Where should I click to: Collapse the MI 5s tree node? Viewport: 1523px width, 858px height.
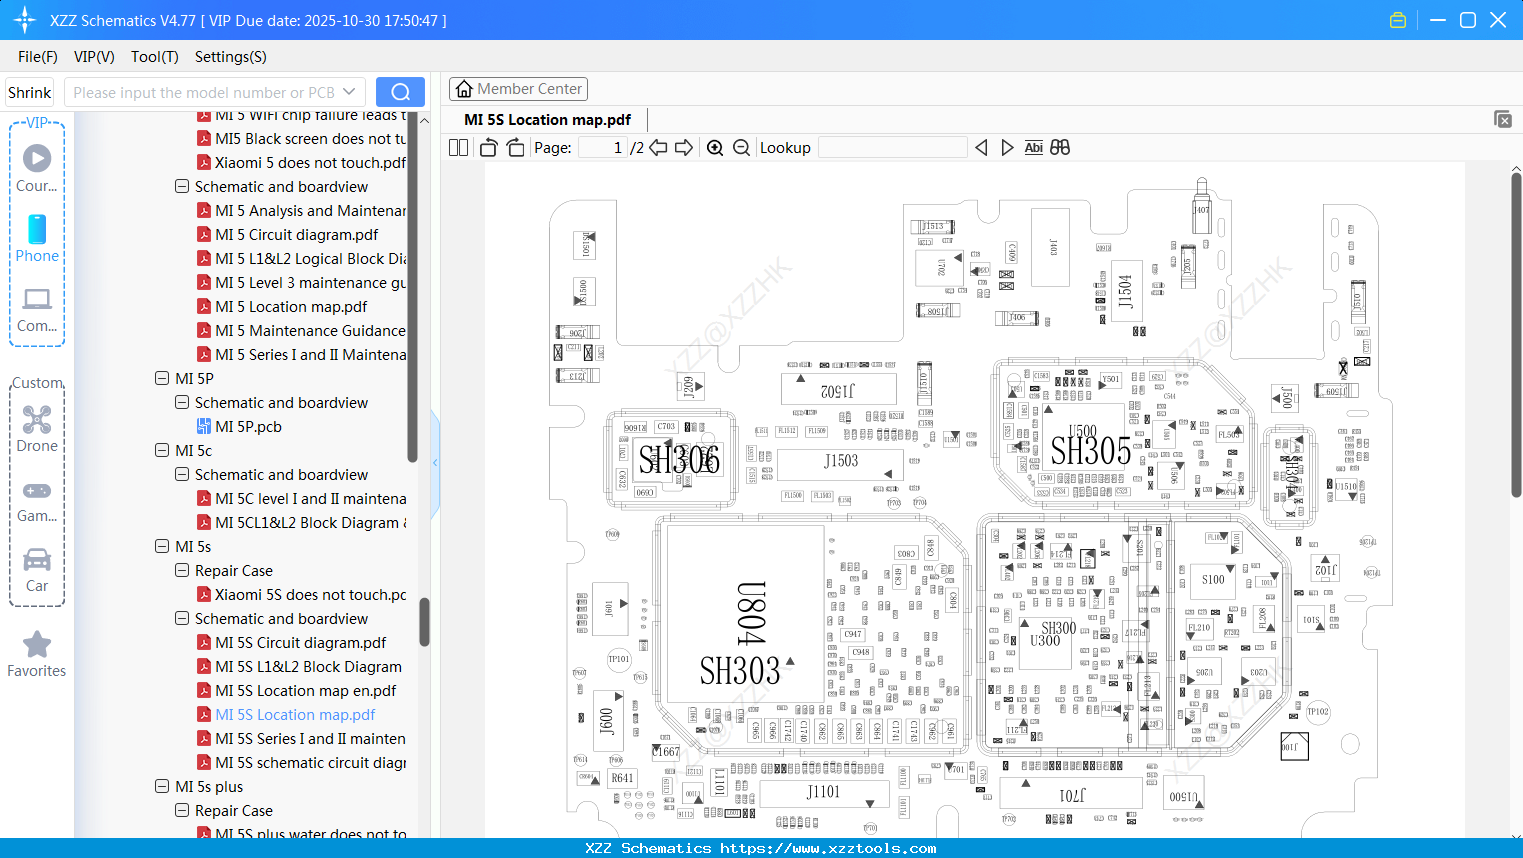pos(162,546)
